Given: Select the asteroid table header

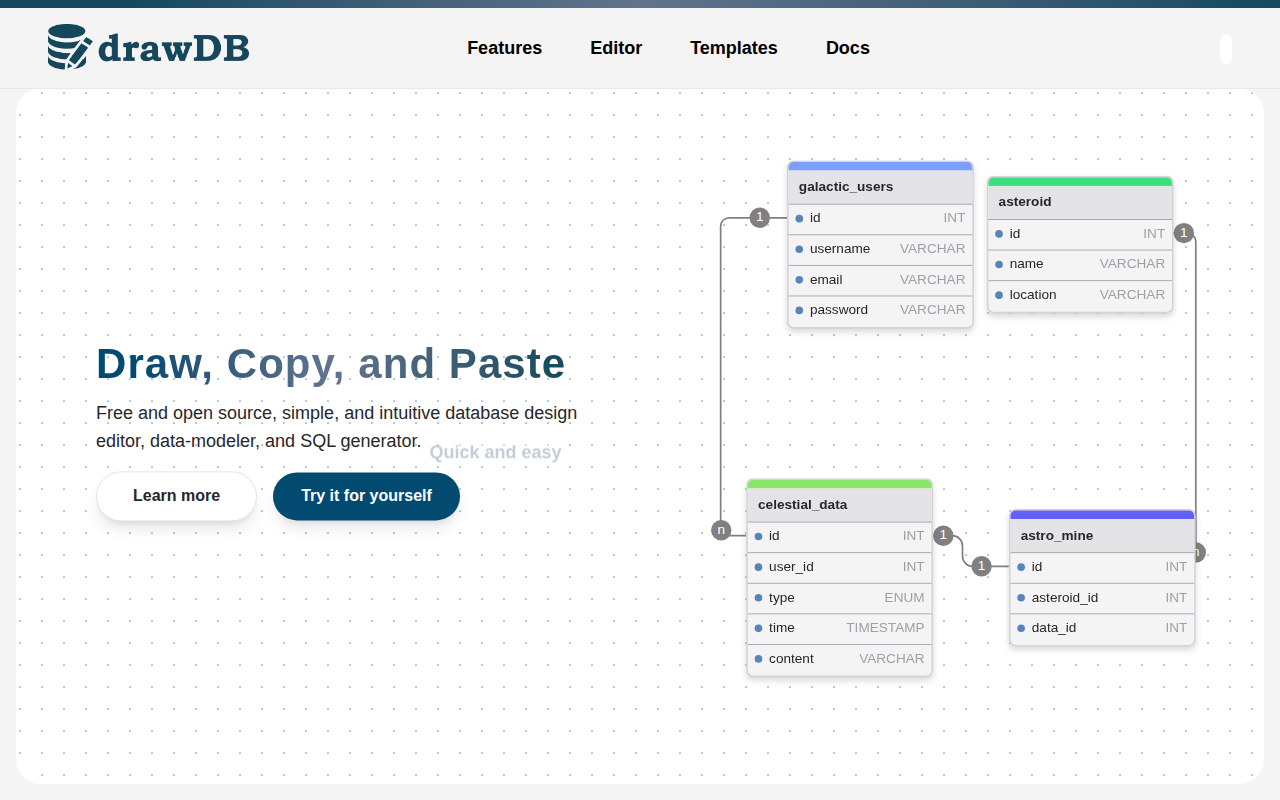Looking at the screenshot, I should click(1080, 202).
